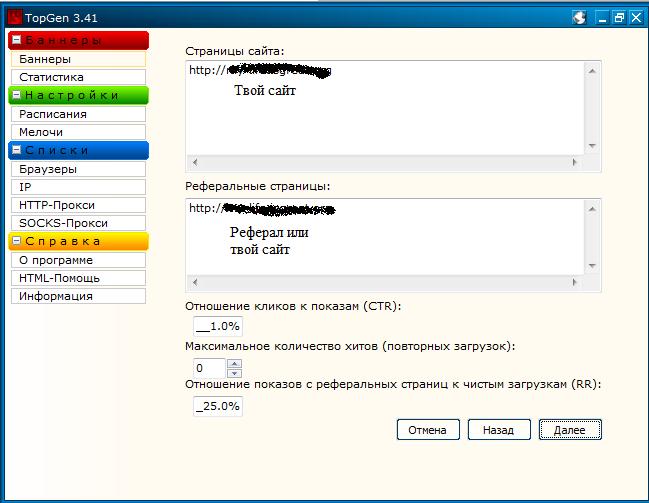Click right arrow of Реферальные страницы horizontal scrollbar
The height and width of the screenshot is (503, 649).
coord(574,282)
